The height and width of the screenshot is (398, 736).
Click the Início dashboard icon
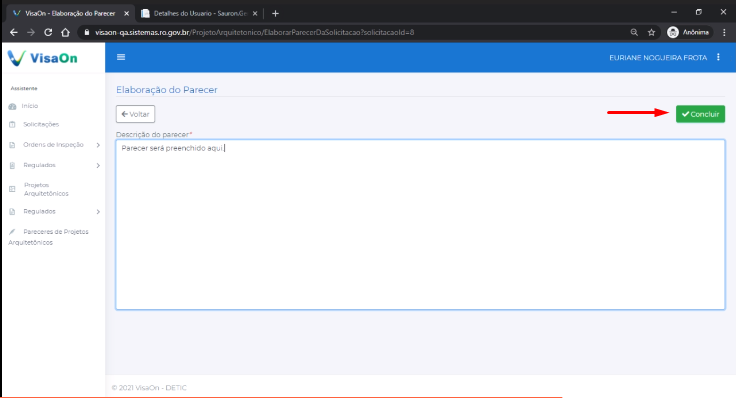(12, 107)
